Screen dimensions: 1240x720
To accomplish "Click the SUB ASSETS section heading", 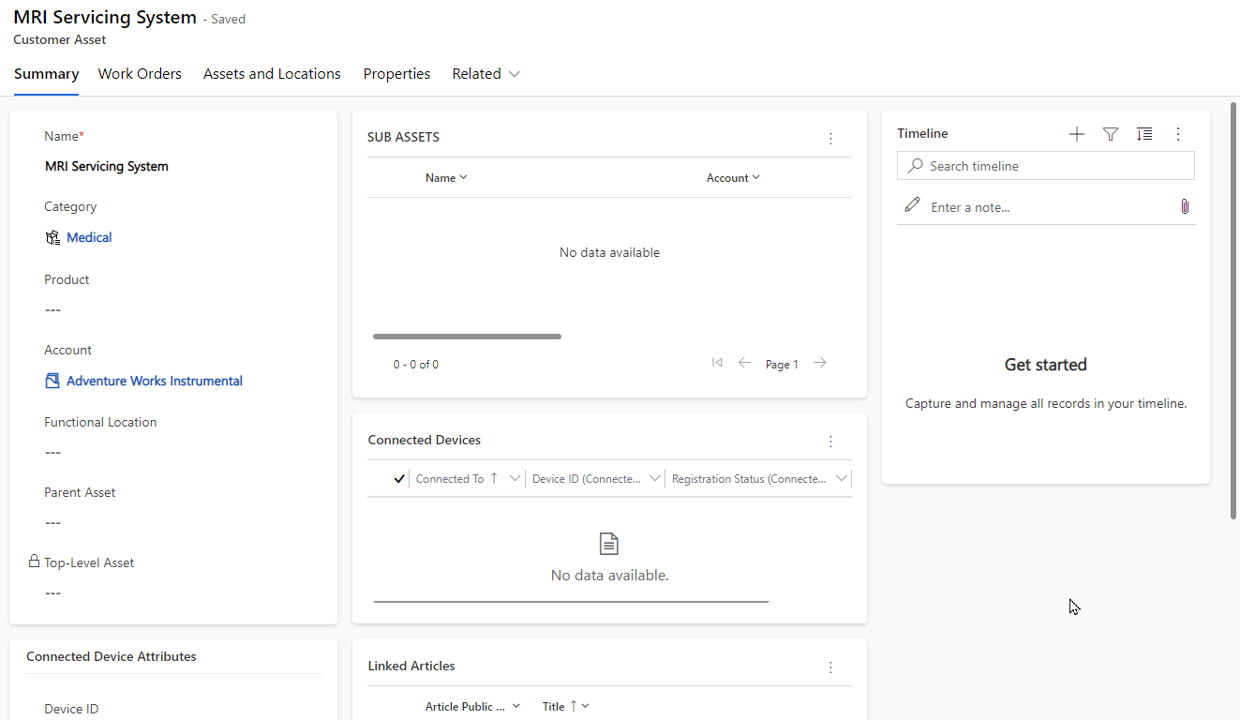I will coord(403,137).
